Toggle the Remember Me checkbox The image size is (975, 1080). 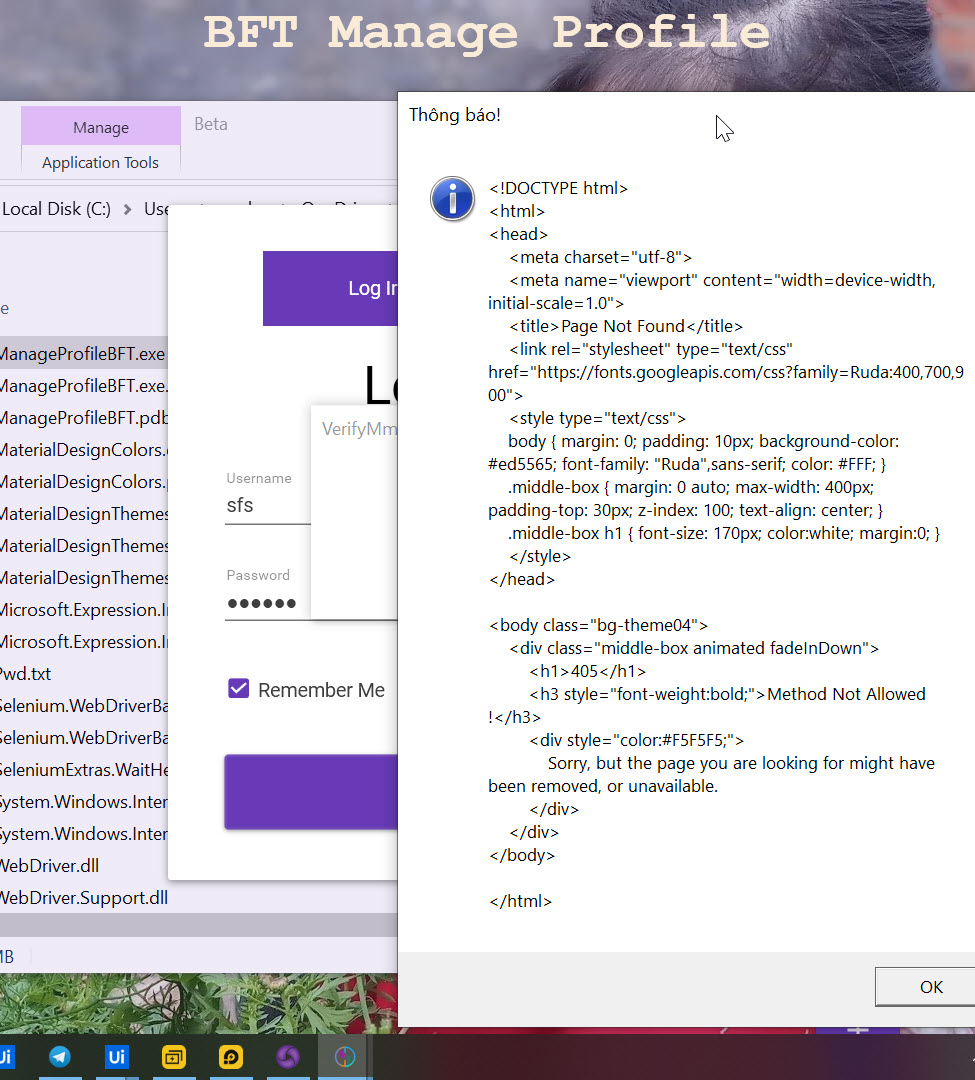pos(238,688)
